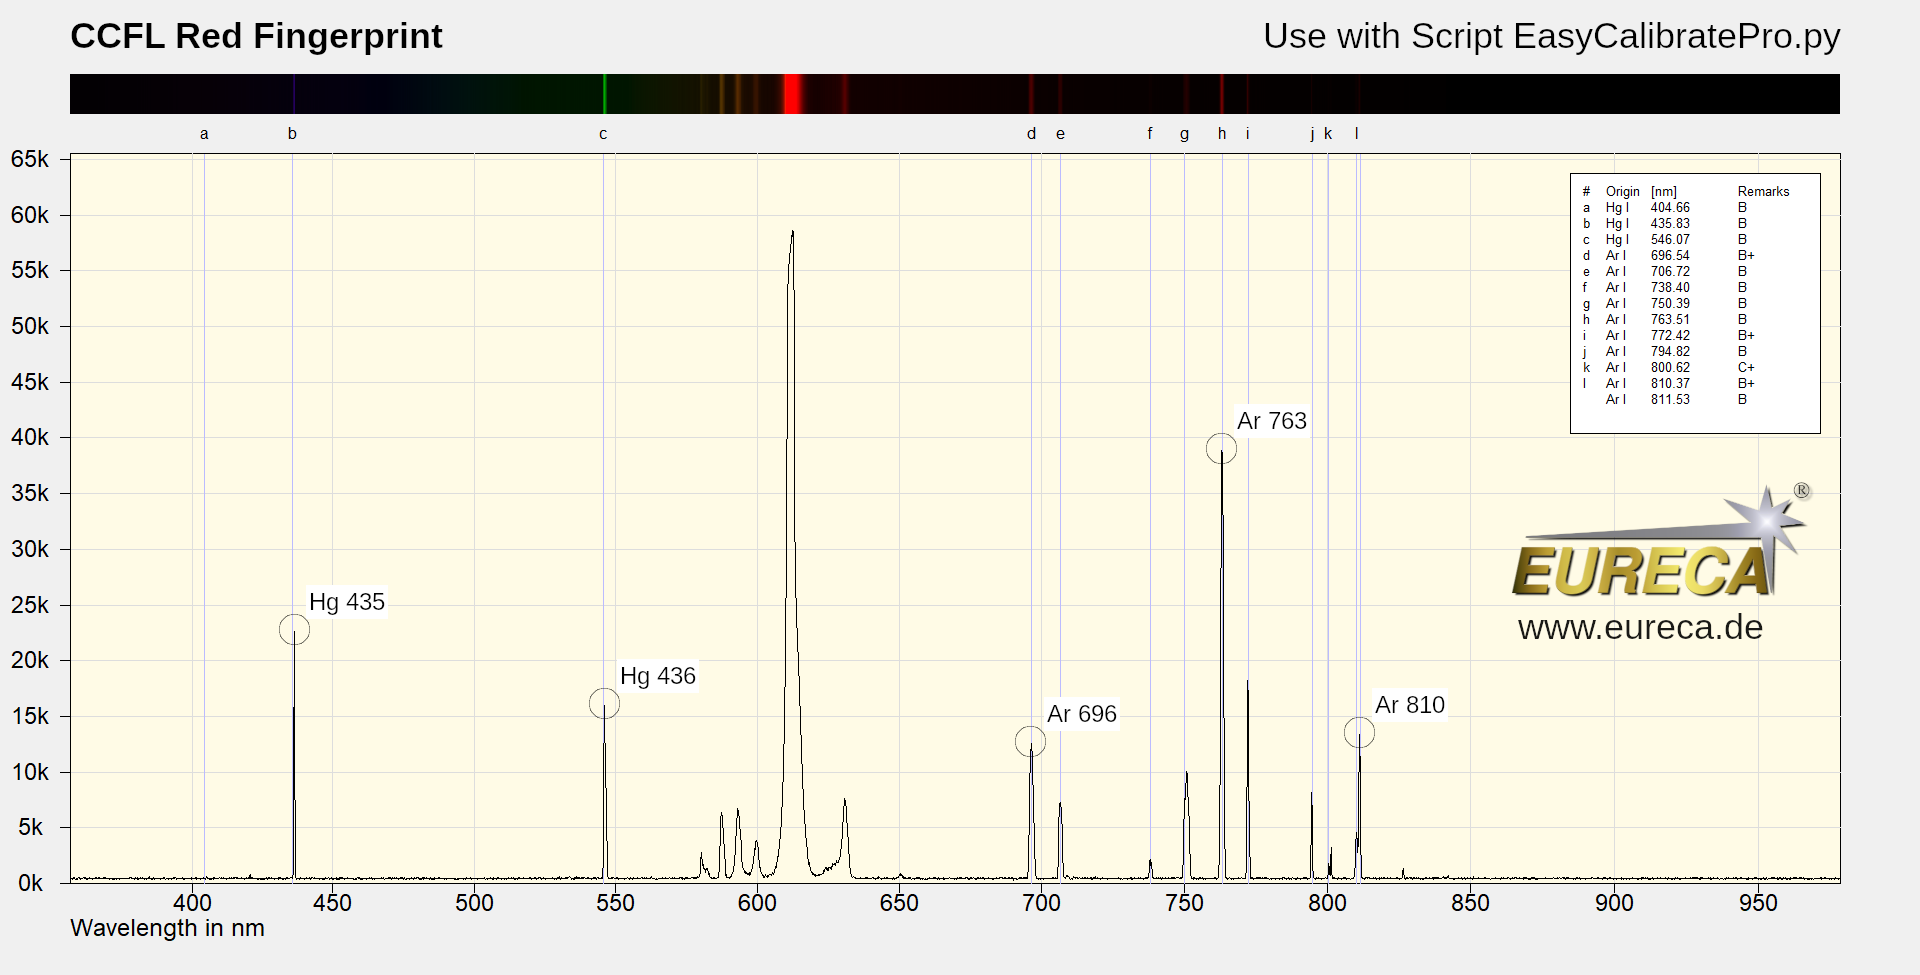
Task: Click the circle marker at Ar 763 peak
Action: click(x=1221, y=449)
